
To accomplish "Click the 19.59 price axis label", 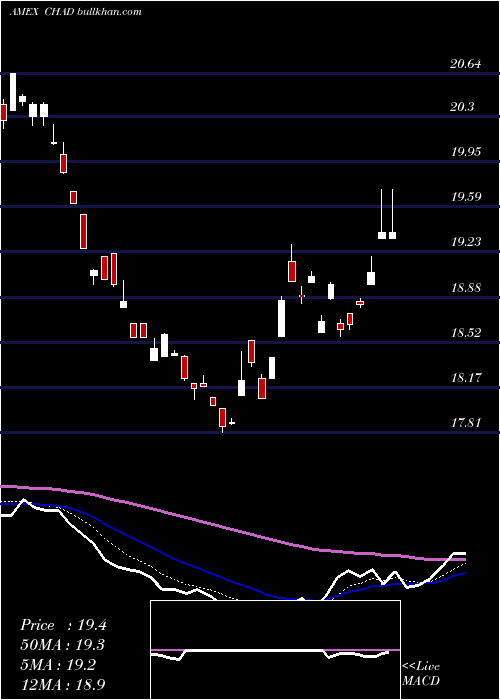I will 466,197.
